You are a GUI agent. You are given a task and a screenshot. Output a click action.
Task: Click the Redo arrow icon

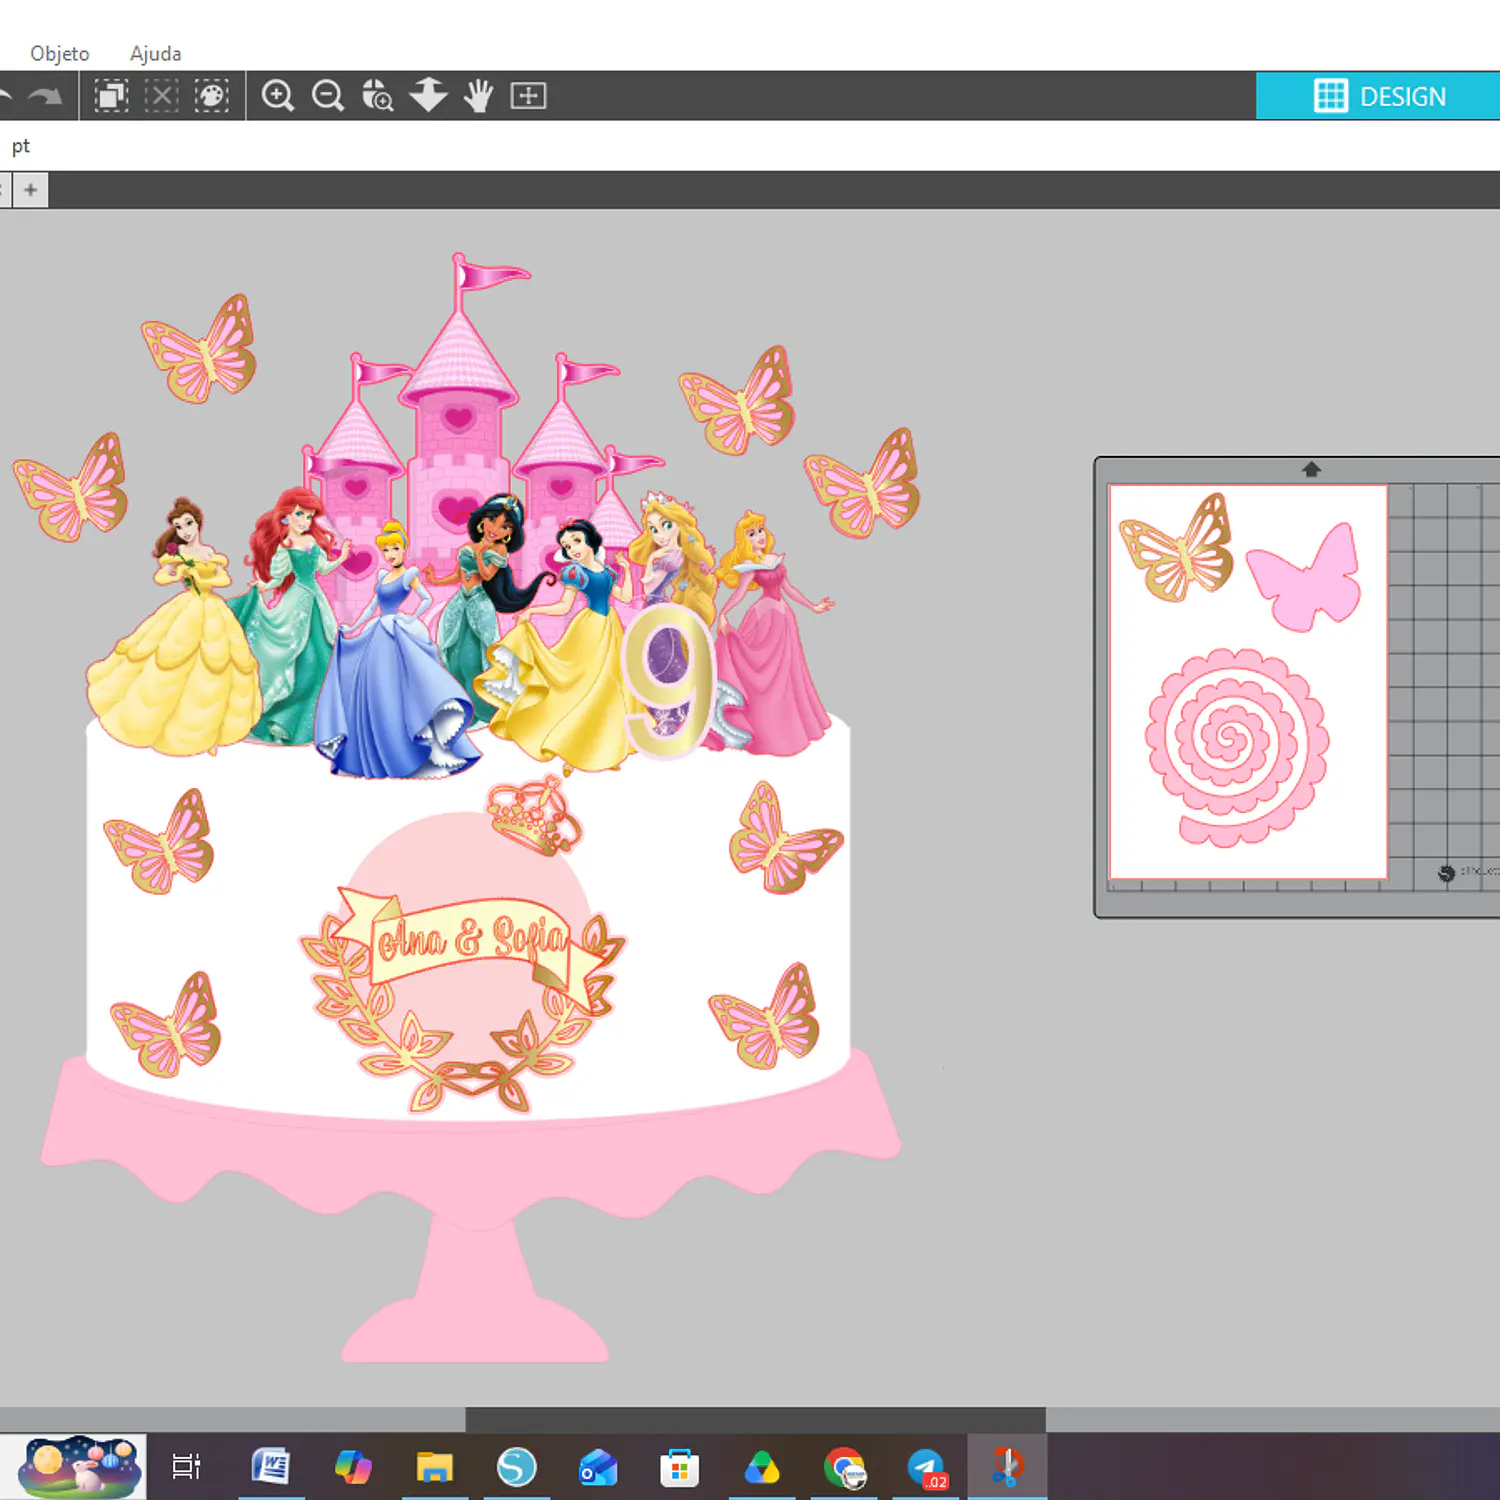point(45,96)
